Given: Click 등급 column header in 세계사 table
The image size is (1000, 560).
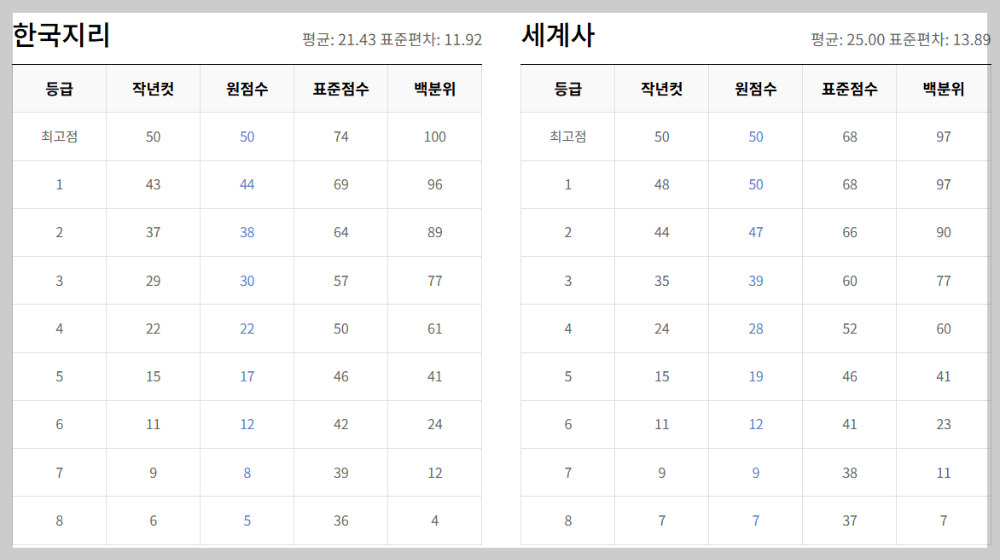Looking at the screenshot, I should [568, 89].
